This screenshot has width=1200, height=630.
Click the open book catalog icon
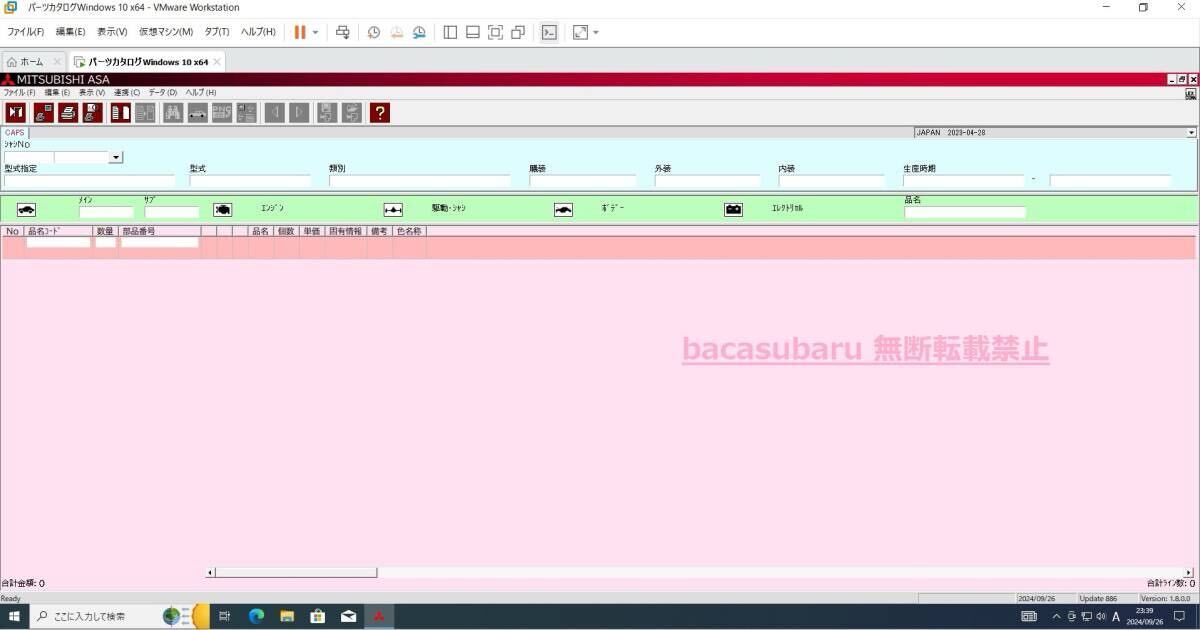coord(121,113)
